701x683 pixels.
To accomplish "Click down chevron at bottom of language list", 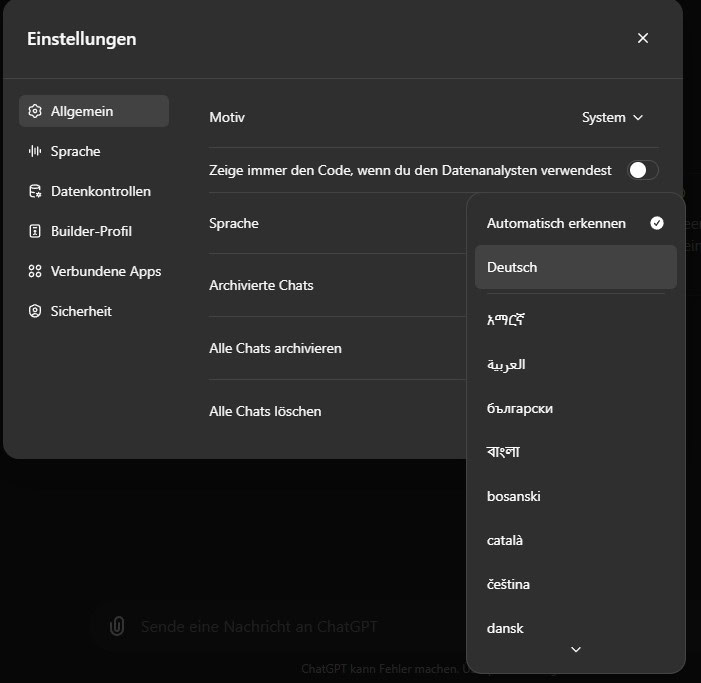I will [576, 649].
